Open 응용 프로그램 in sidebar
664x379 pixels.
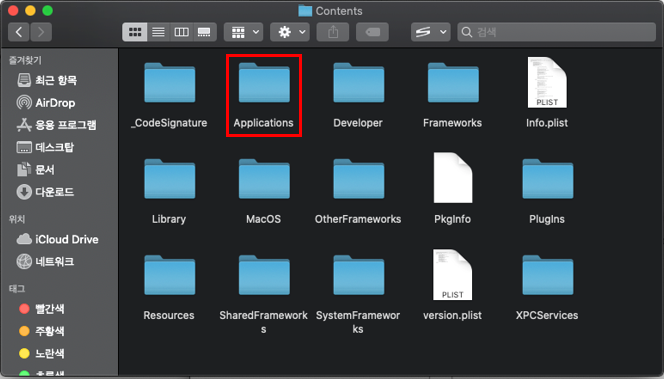[56, 125]
